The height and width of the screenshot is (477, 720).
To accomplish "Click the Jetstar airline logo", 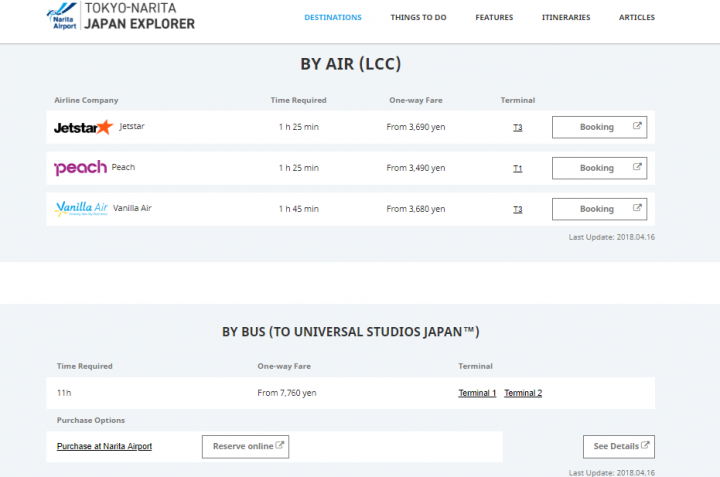I will click(84, 127).
